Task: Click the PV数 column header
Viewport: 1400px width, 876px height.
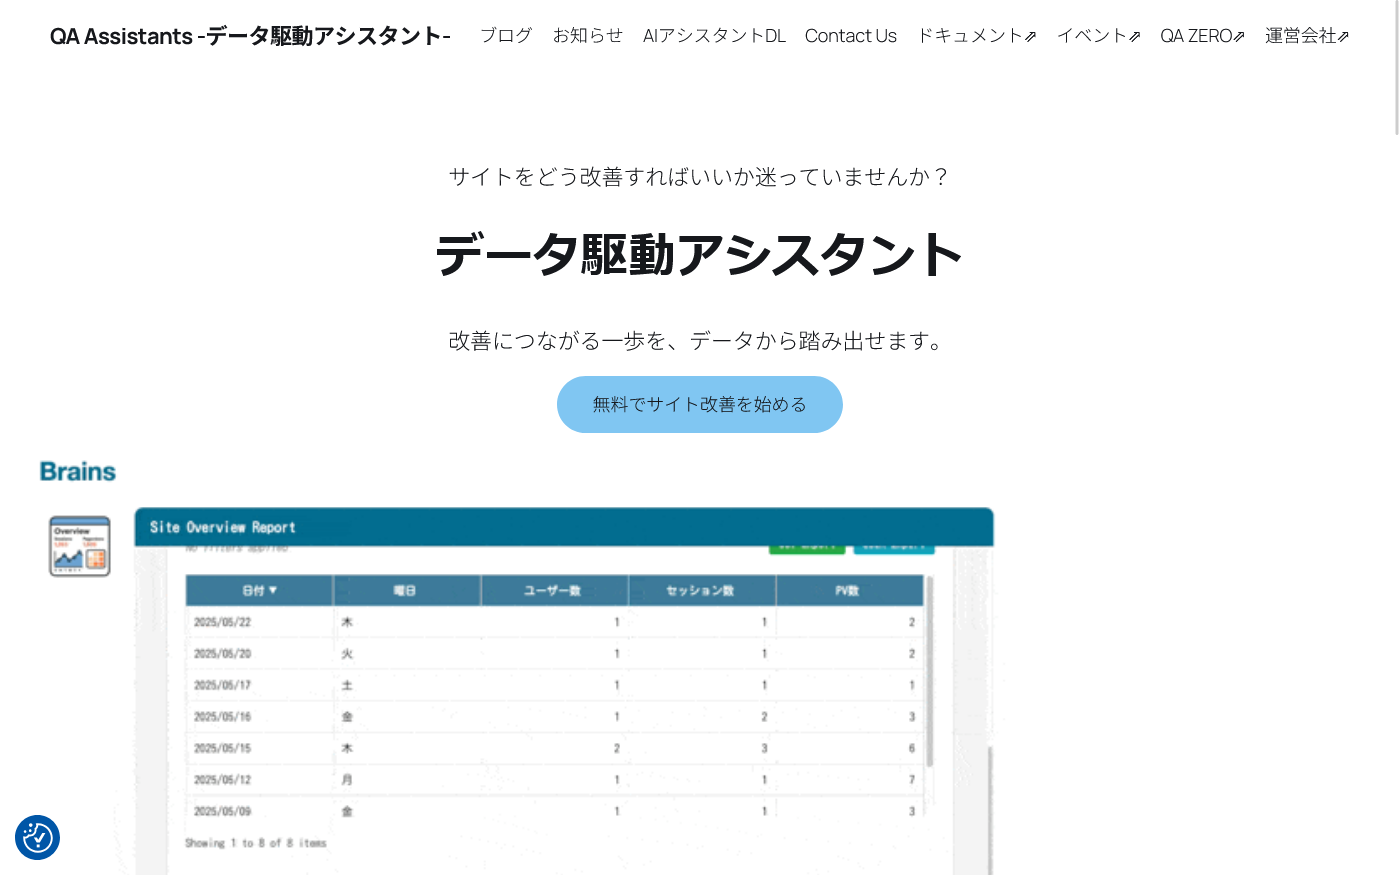Action: [848, 591]
